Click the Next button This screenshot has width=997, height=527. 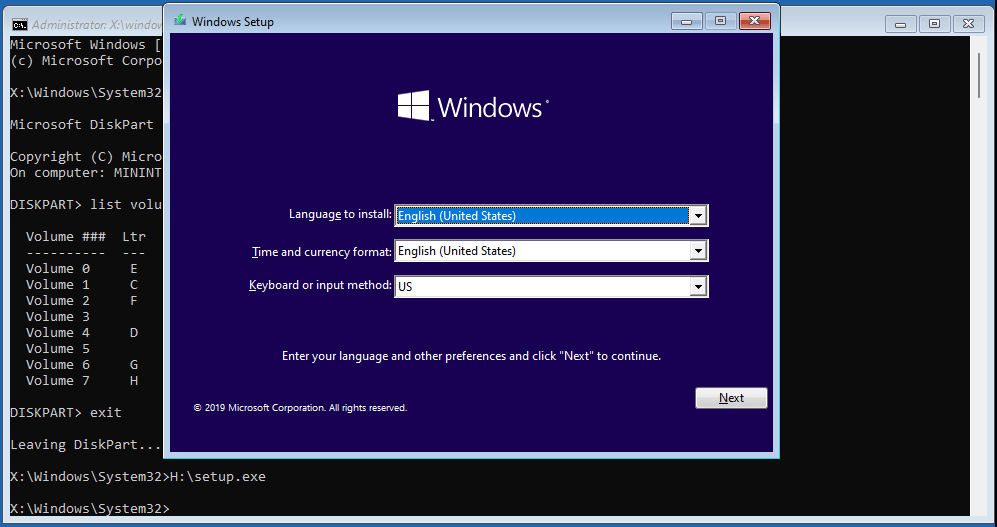click(731, 398)
